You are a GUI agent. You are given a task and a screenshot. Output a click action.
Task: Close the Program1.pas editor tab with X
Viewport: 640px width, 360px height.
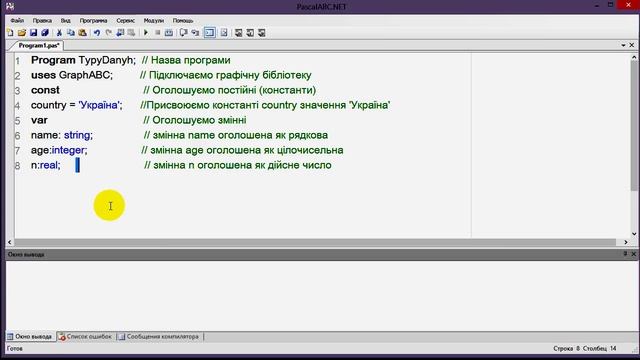pyautogui.click(x=632, y=45)
